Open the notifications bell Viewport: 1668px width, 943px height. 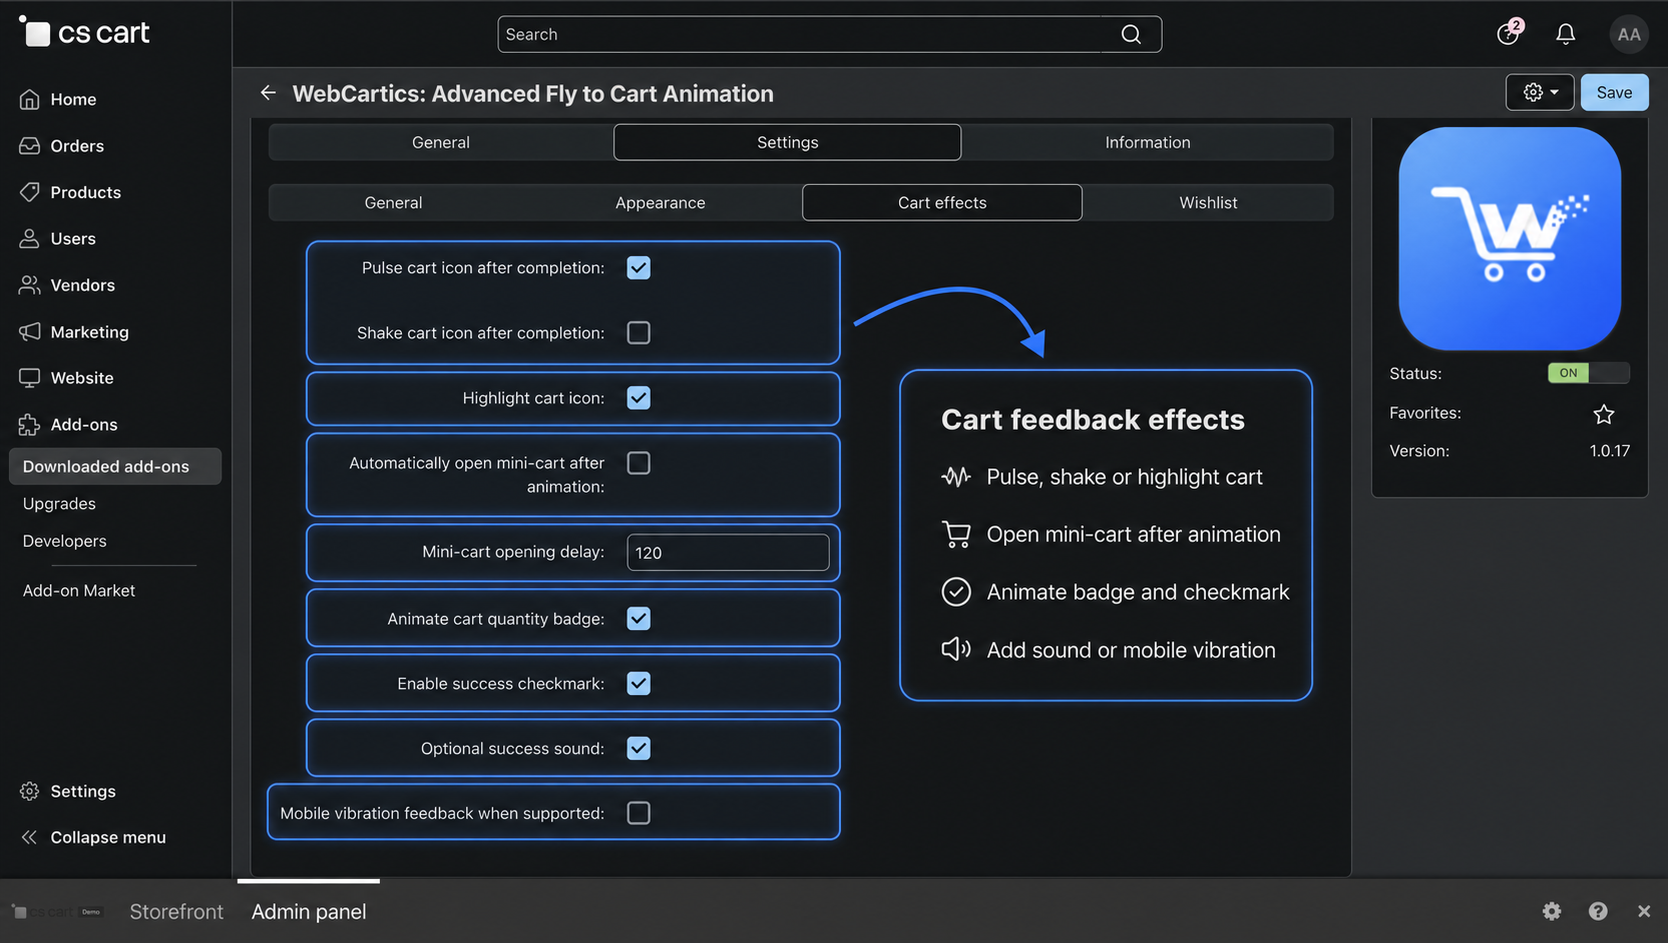(1566, 34)
